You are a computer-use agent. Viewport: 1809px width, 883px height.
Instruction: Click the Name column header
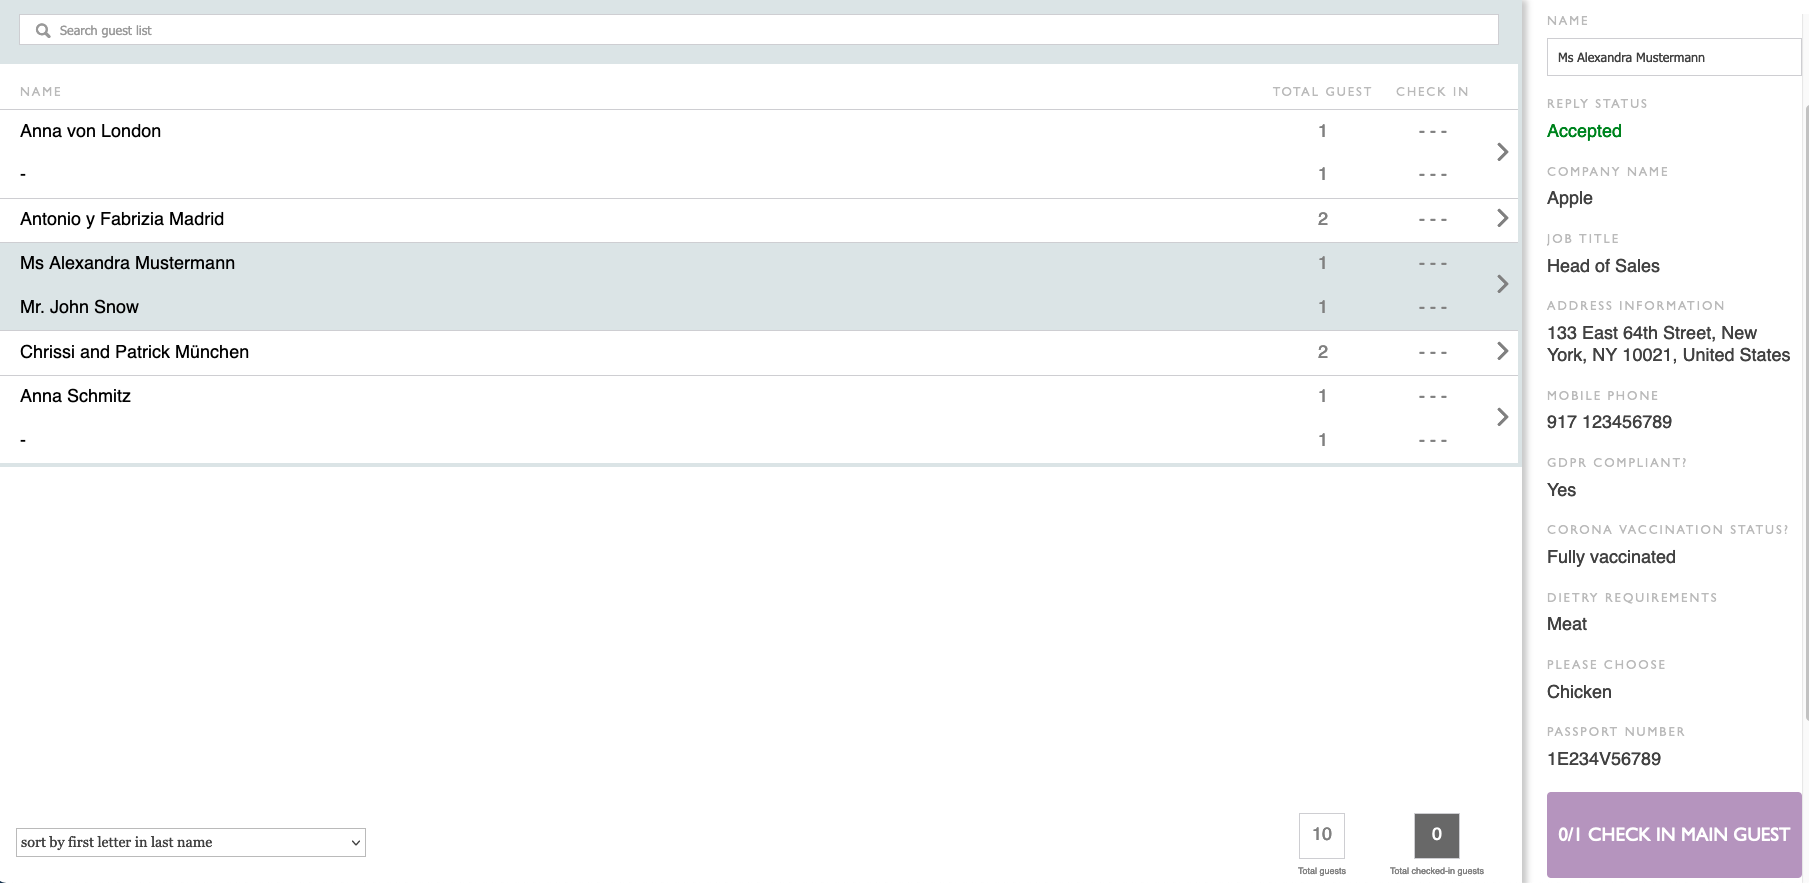click(x=41, y=91)
